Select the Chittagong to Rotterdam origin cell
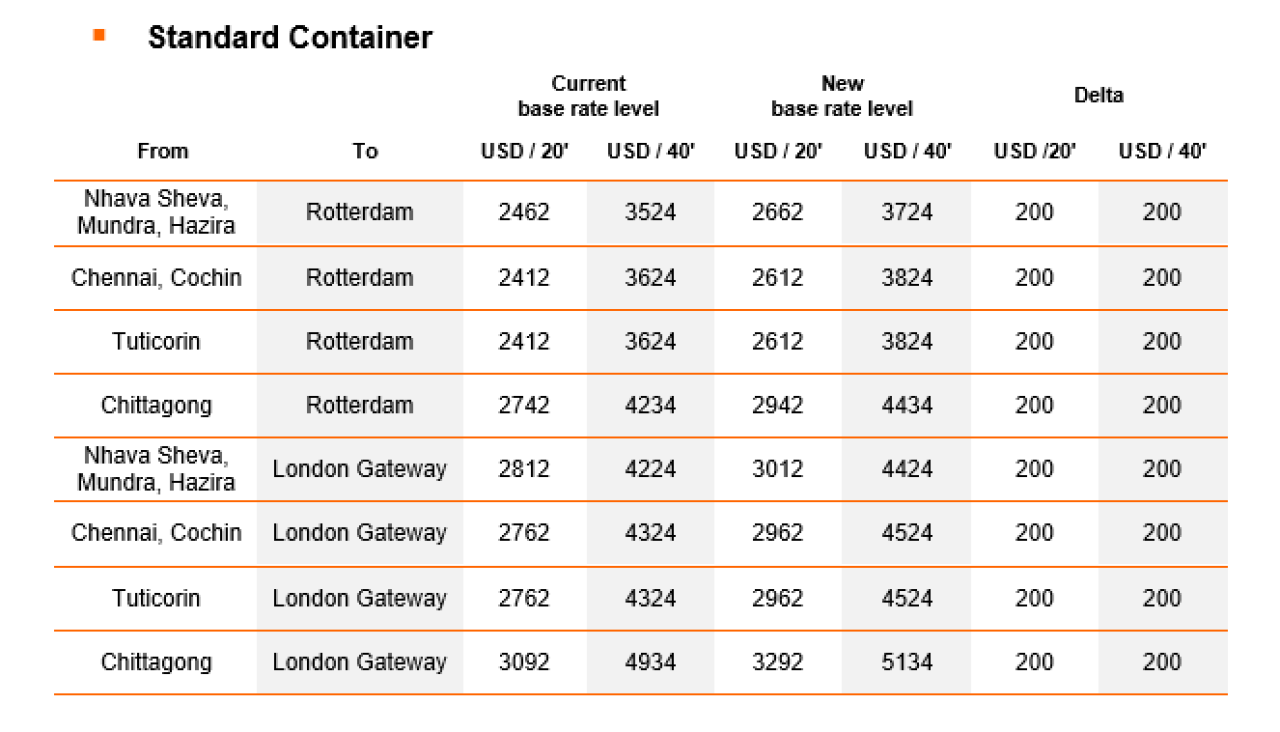The image size is (1280, 732). [x=156, y=405]
